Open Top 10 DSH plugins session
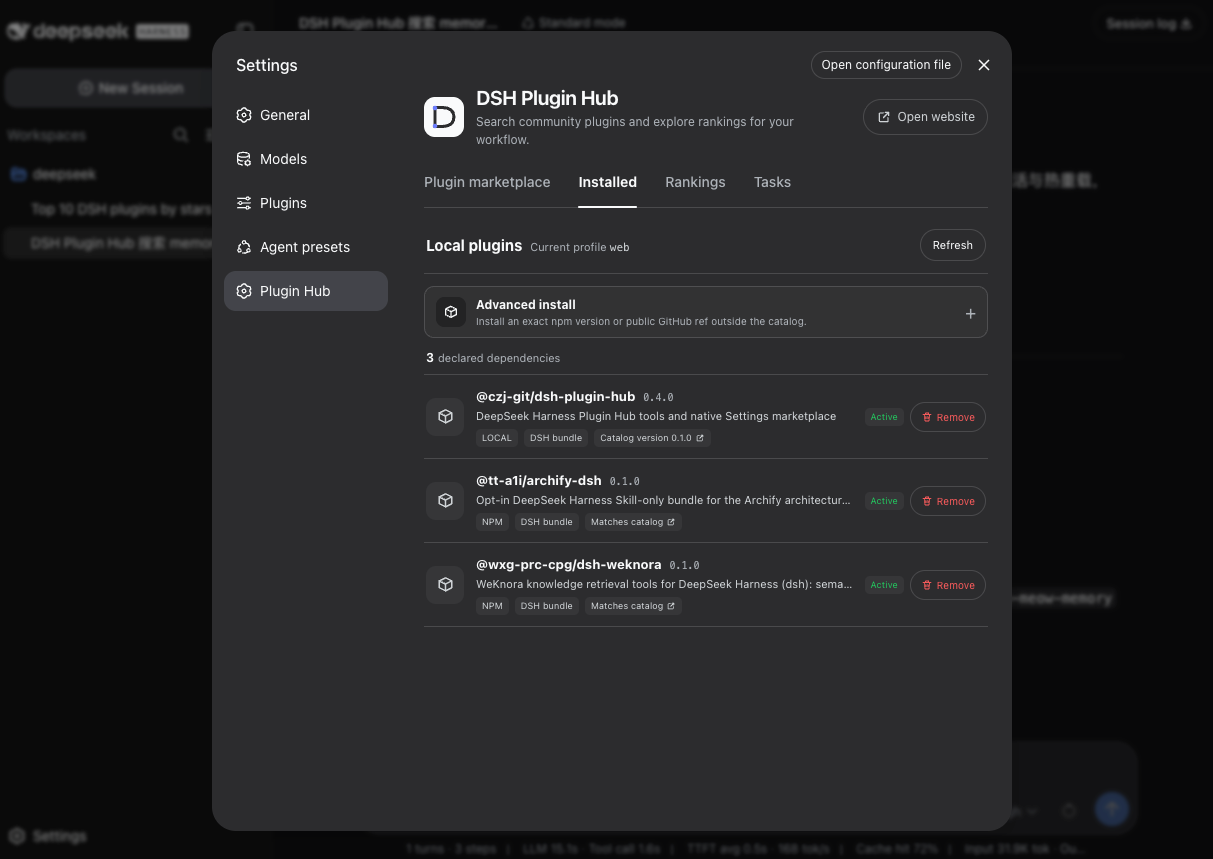1213x859 pixels. [x=120, y=209]
